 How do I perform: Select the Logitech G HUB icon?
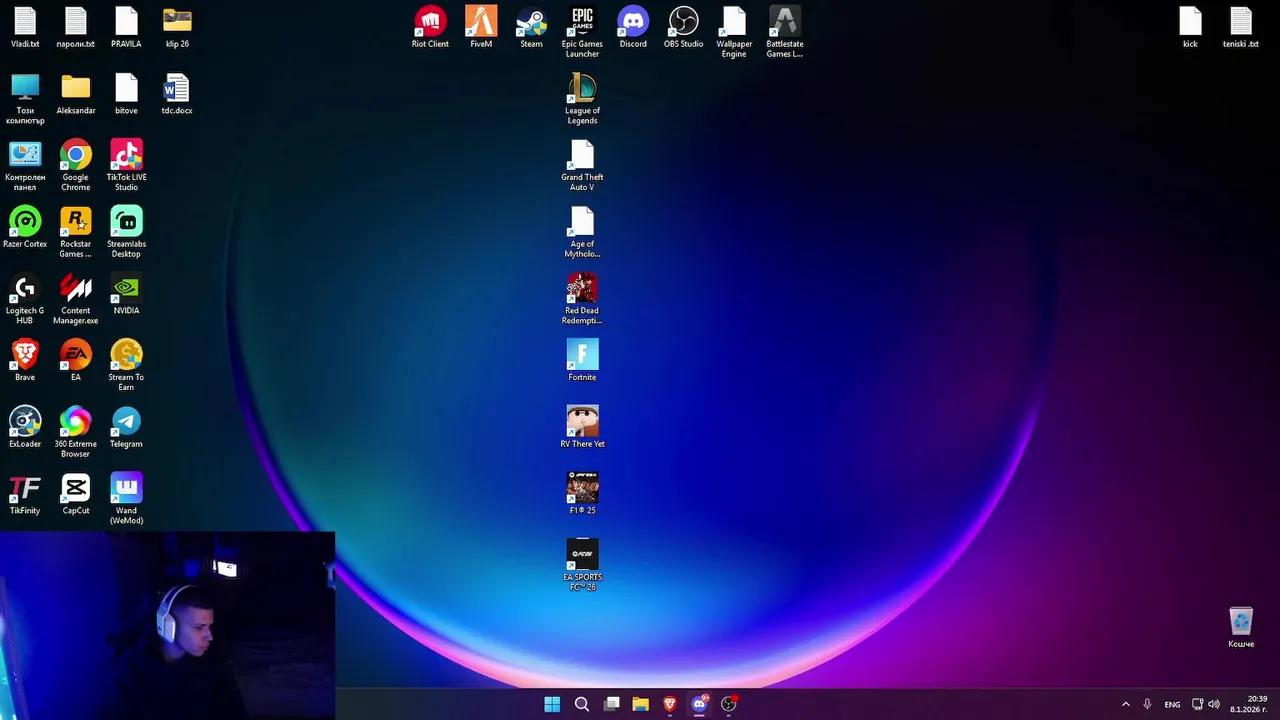point(25,299)
